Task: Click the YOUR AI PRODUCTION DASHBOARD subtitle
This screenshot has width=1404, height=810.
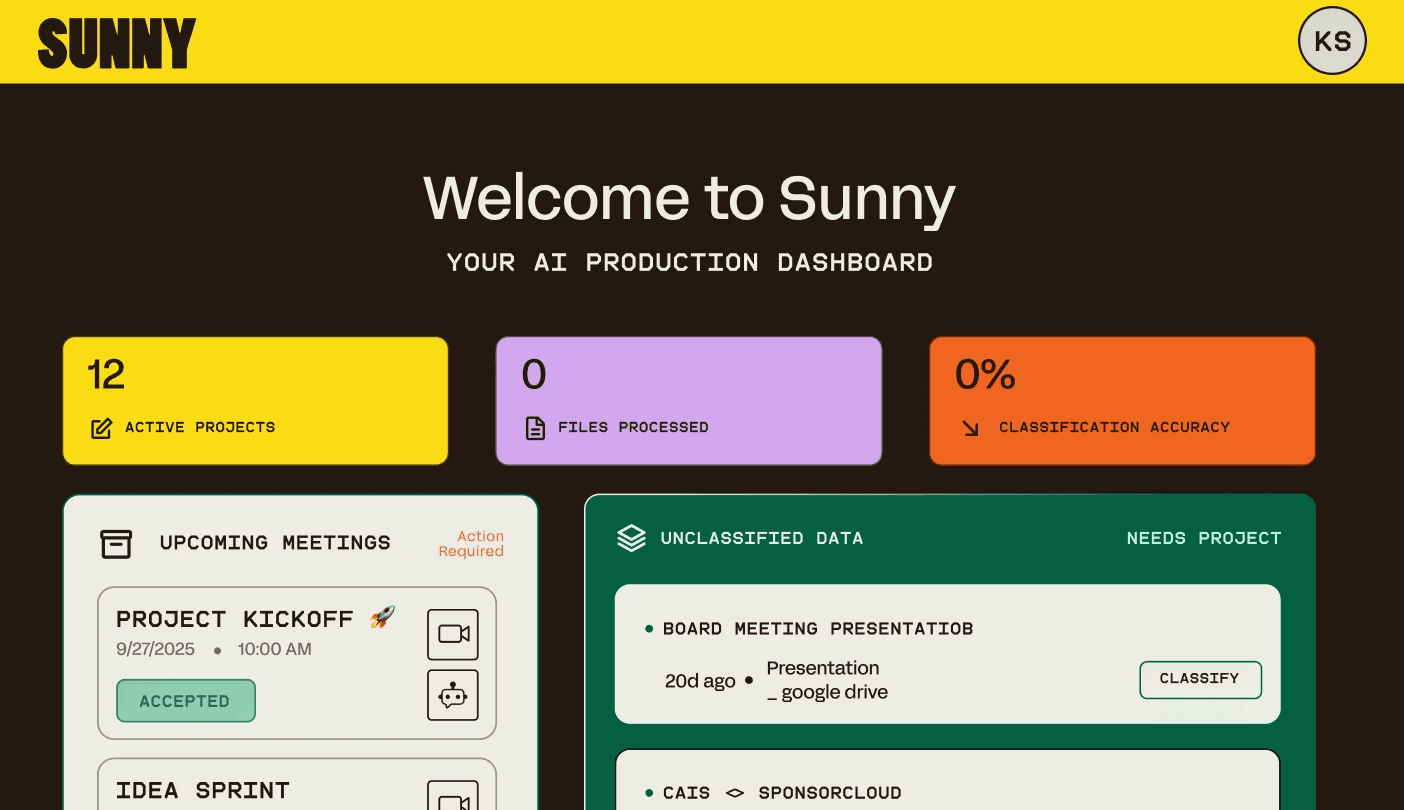Action: point(690,262)
